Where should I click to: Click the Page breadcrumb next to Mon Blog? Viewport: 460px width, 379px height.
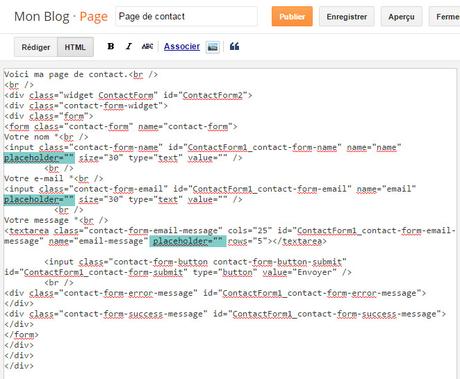(x=94, y=17)
